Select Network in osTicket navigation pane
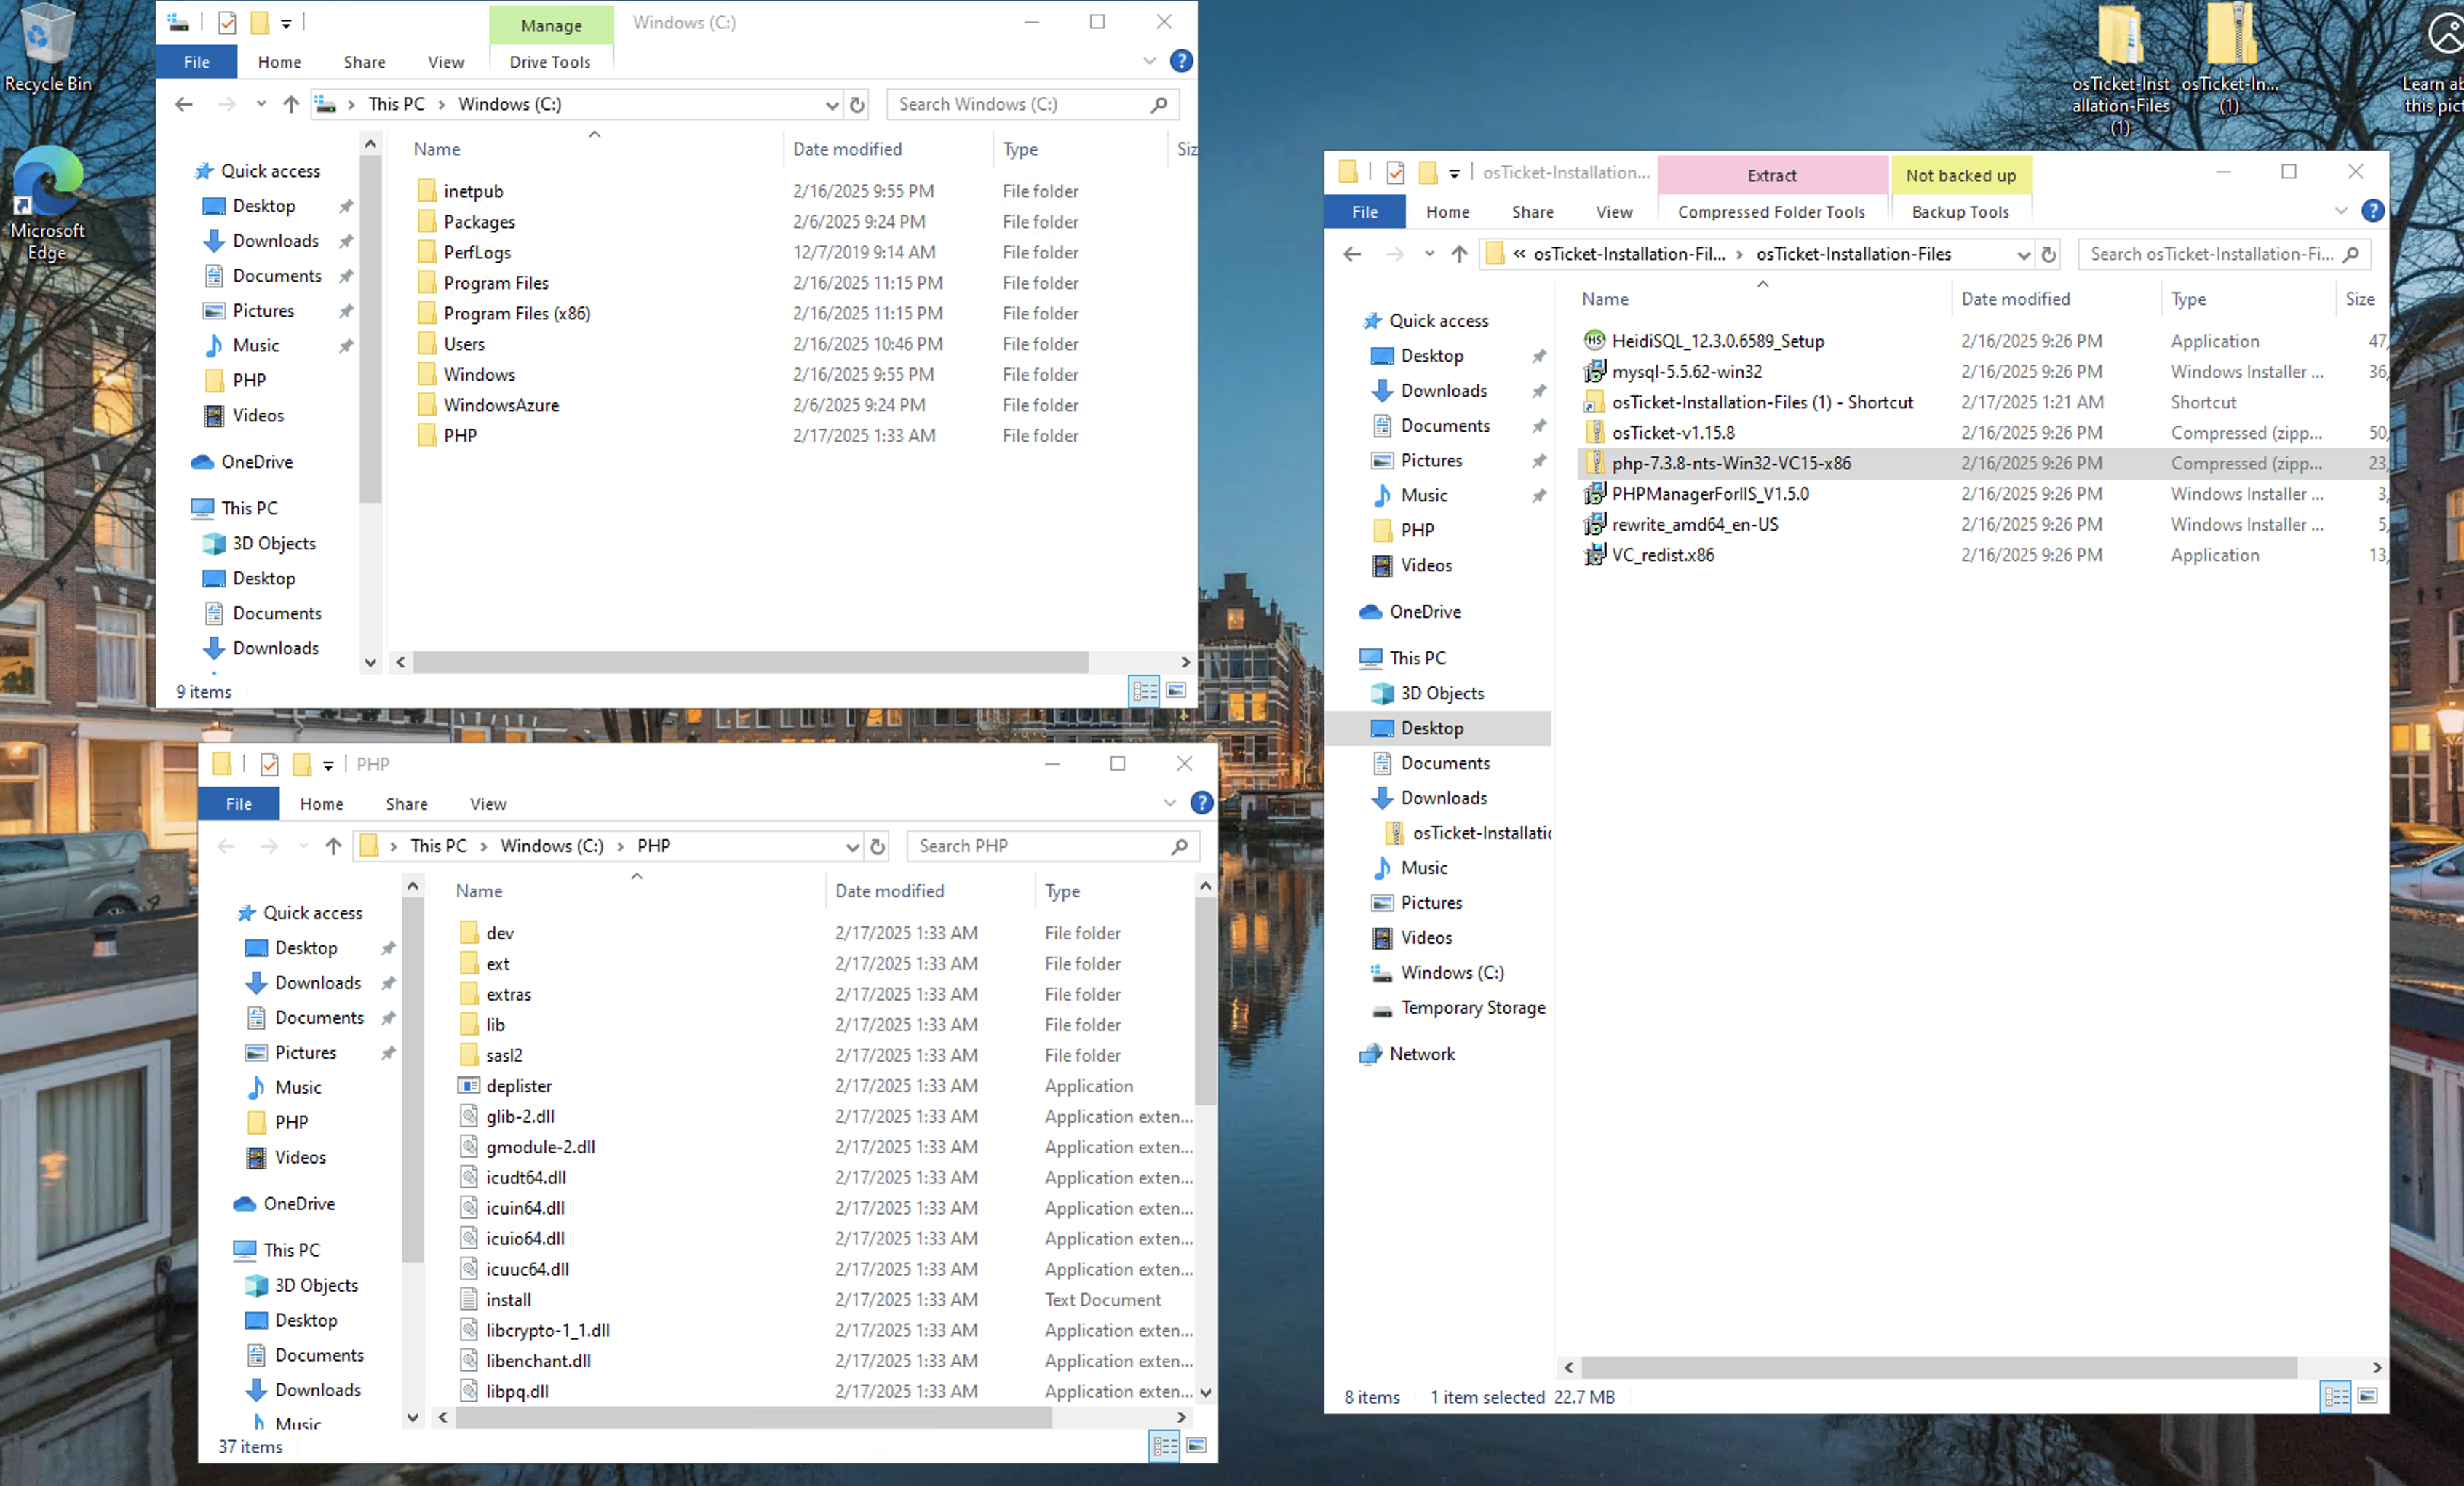 (x=1422, y=1054)
